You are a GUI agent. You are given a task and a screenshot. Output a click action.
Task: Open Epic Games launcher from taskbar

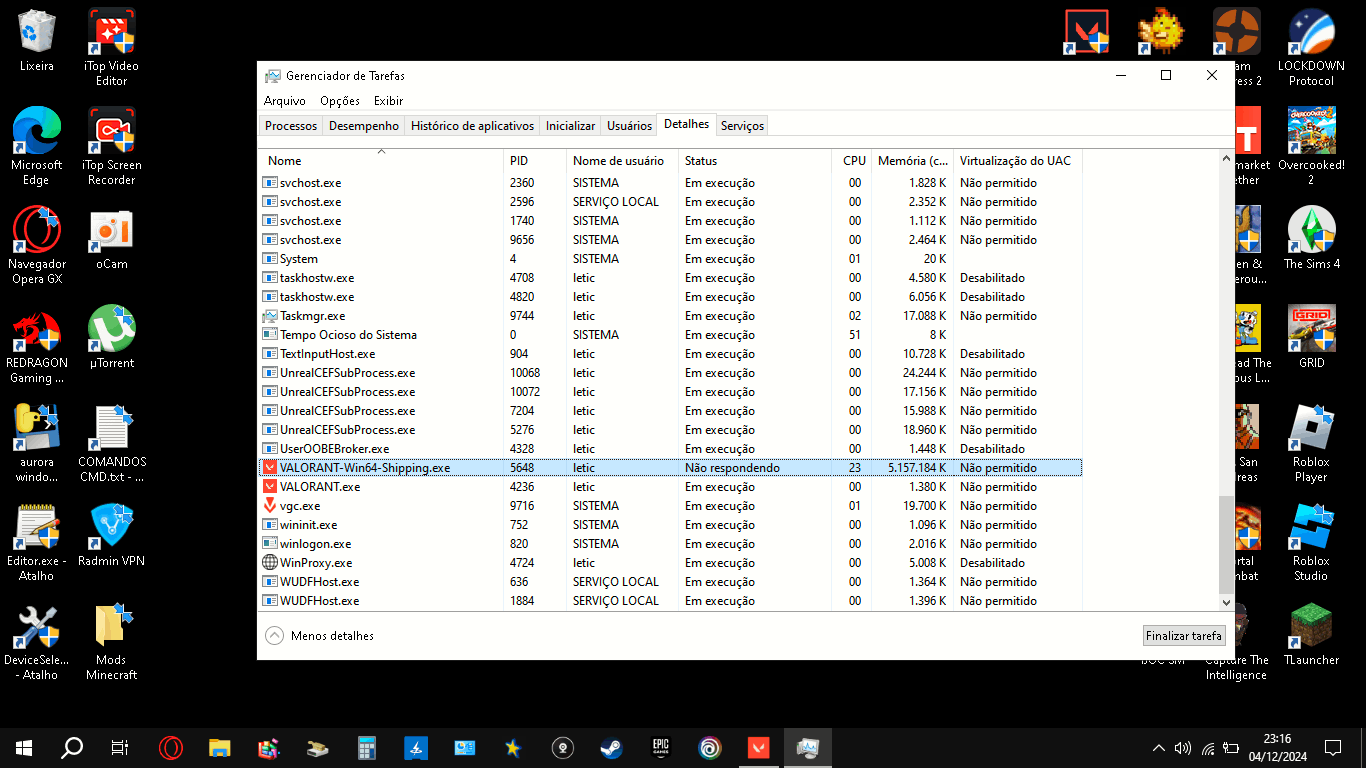pyautogui.click(x=660, y=747)
